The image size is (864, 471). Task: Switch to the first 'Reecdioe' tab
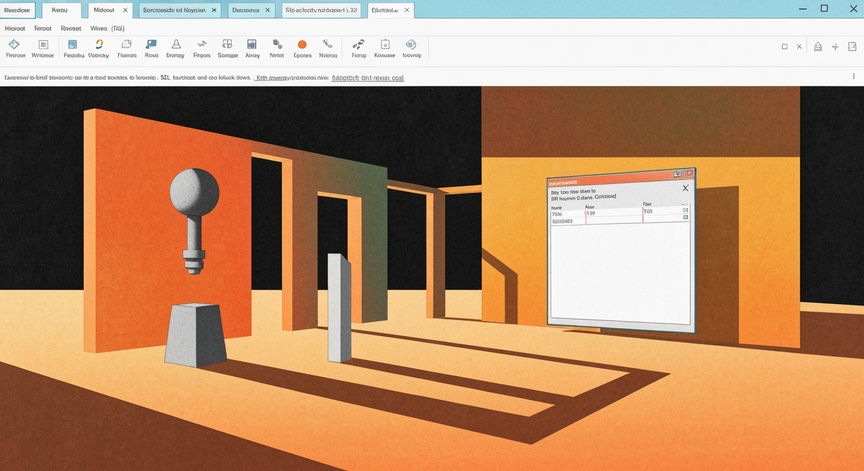[17, 10]
